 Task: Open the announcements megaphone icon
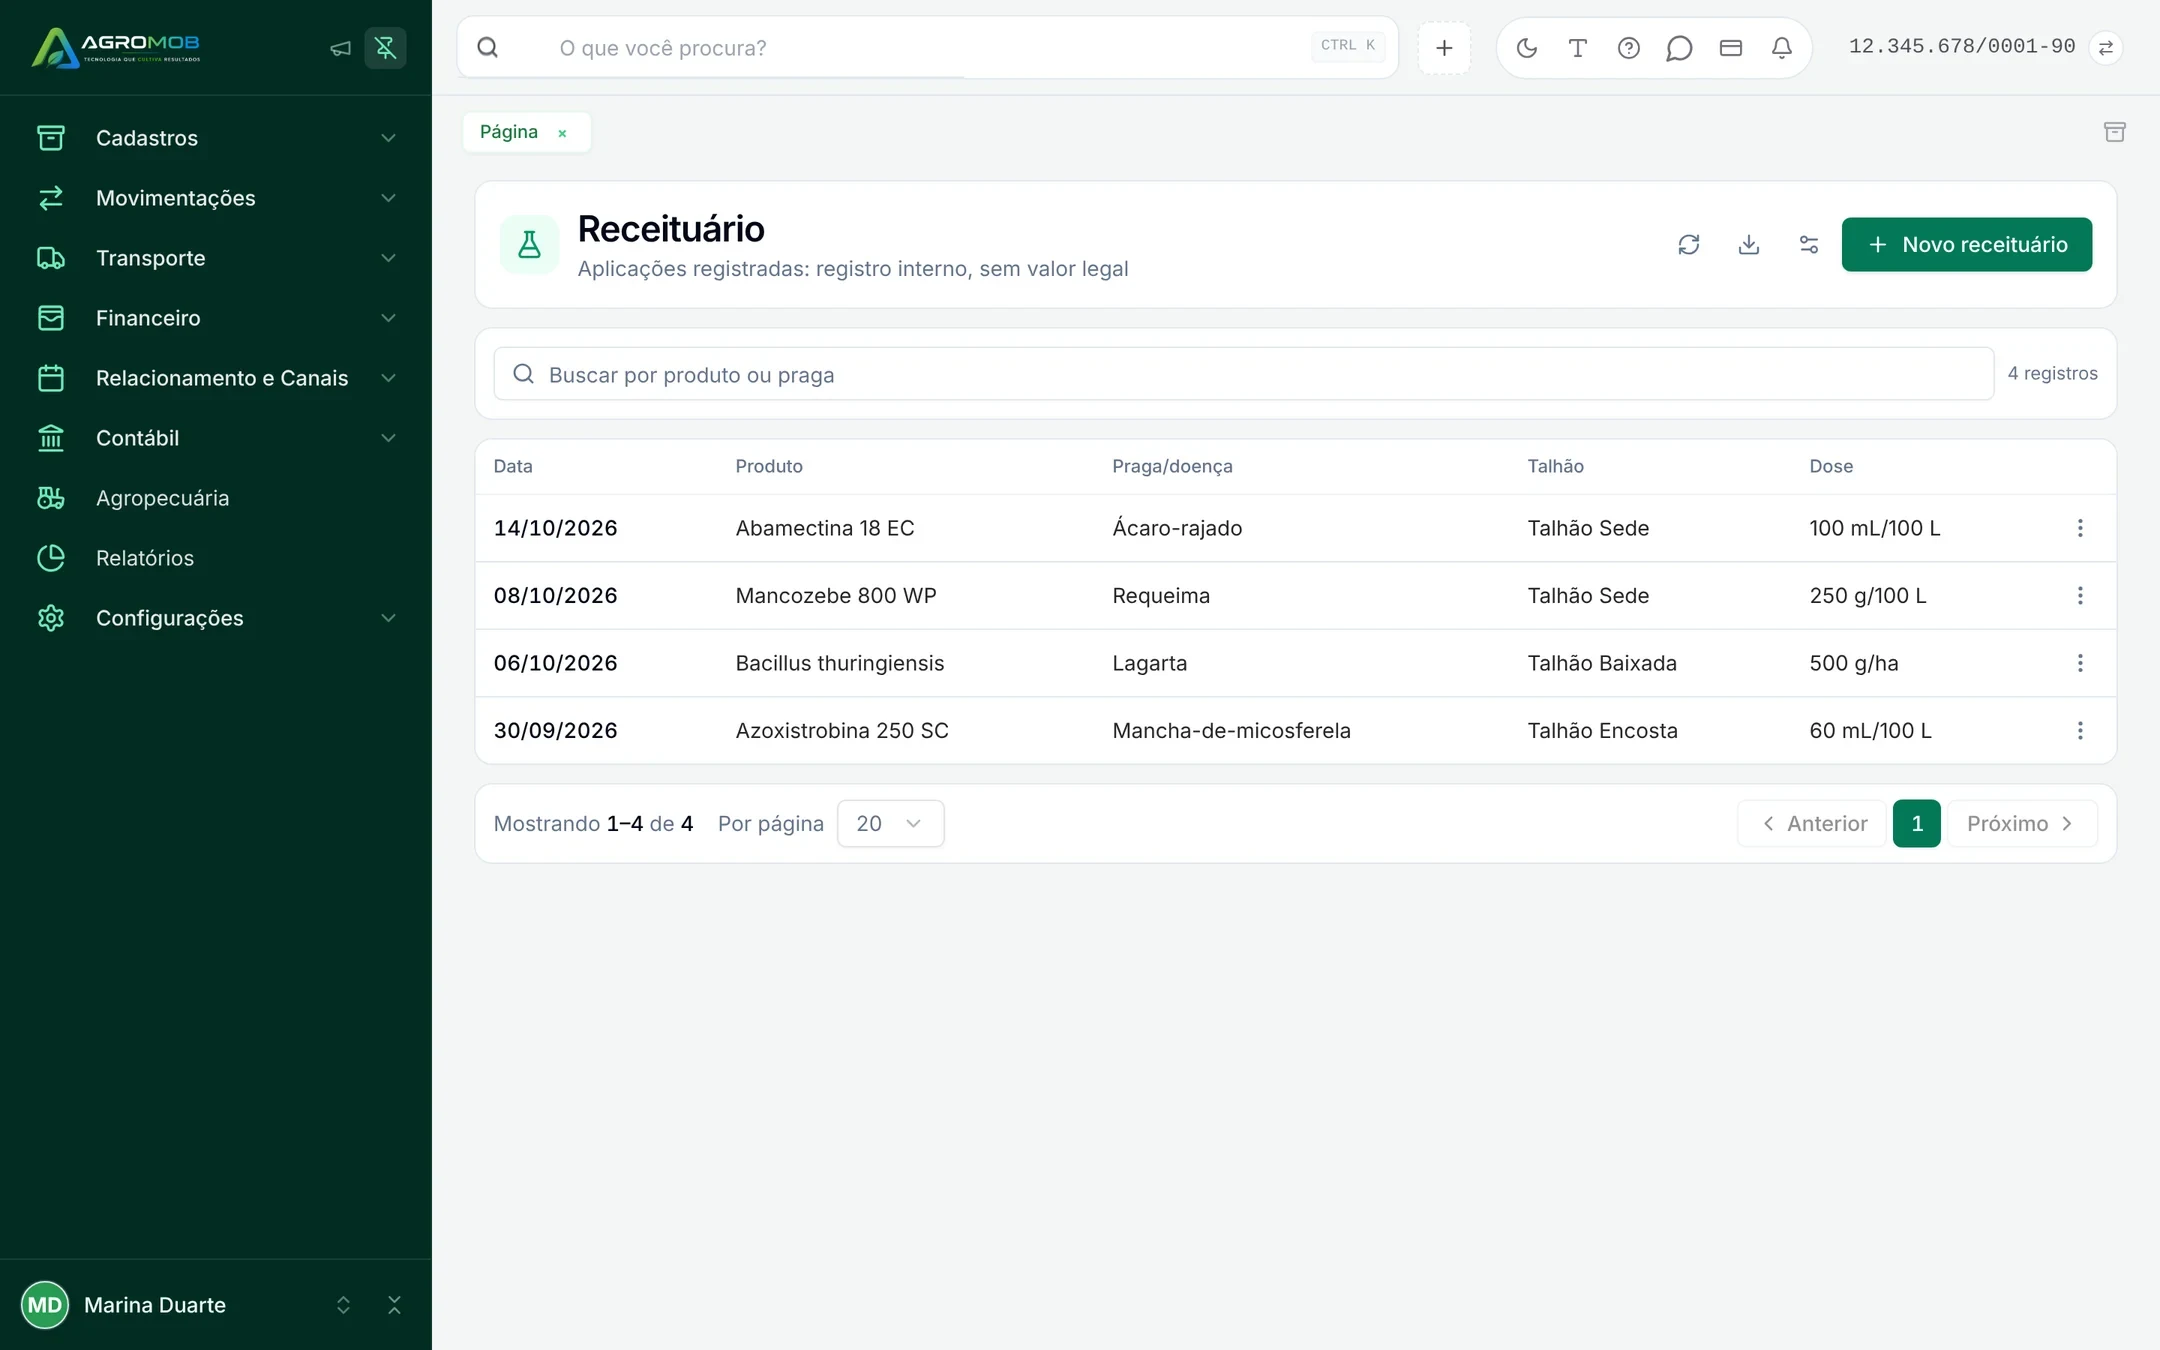click(340, 48)
